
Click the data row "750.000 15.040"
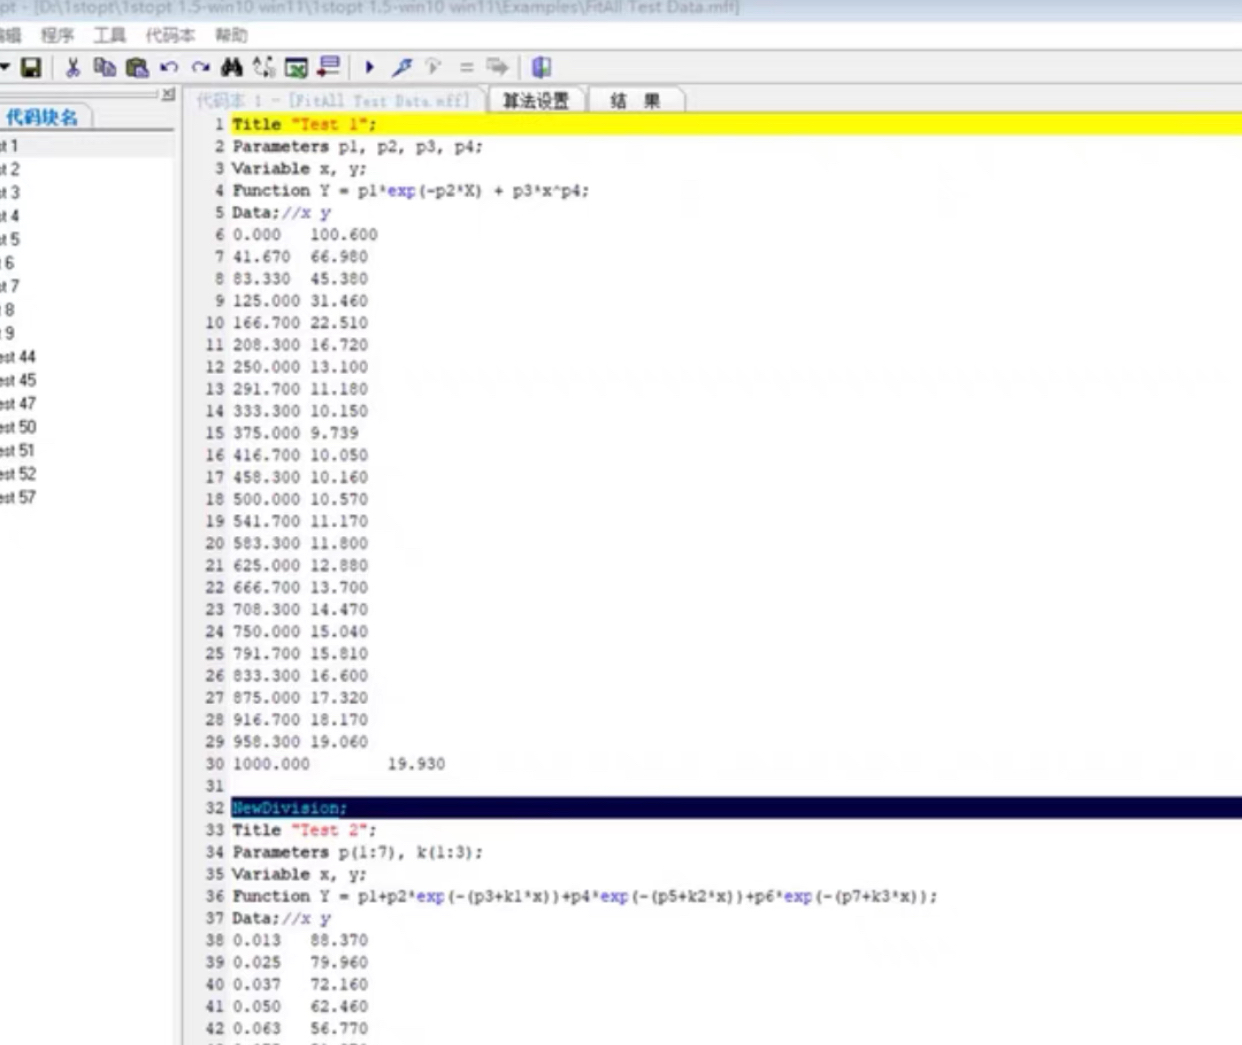click(x=300, y=631)
